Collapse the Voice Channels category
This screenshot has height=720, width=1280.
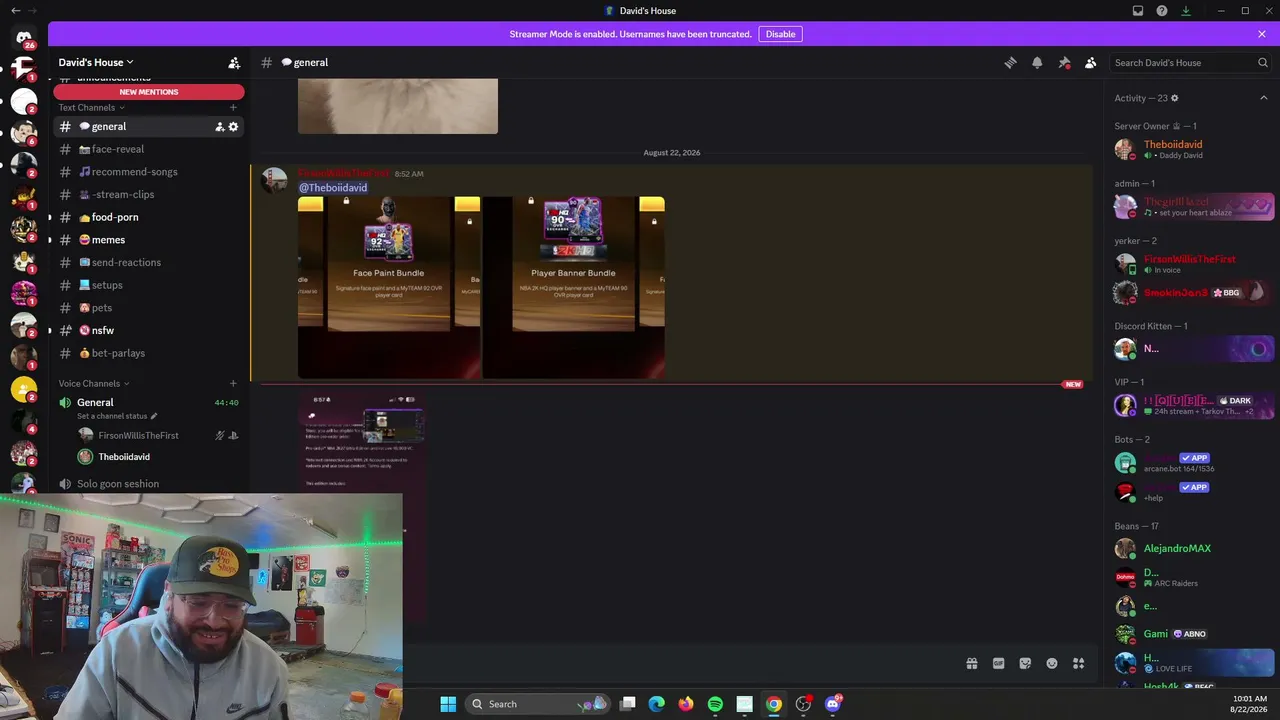(93, 383)
